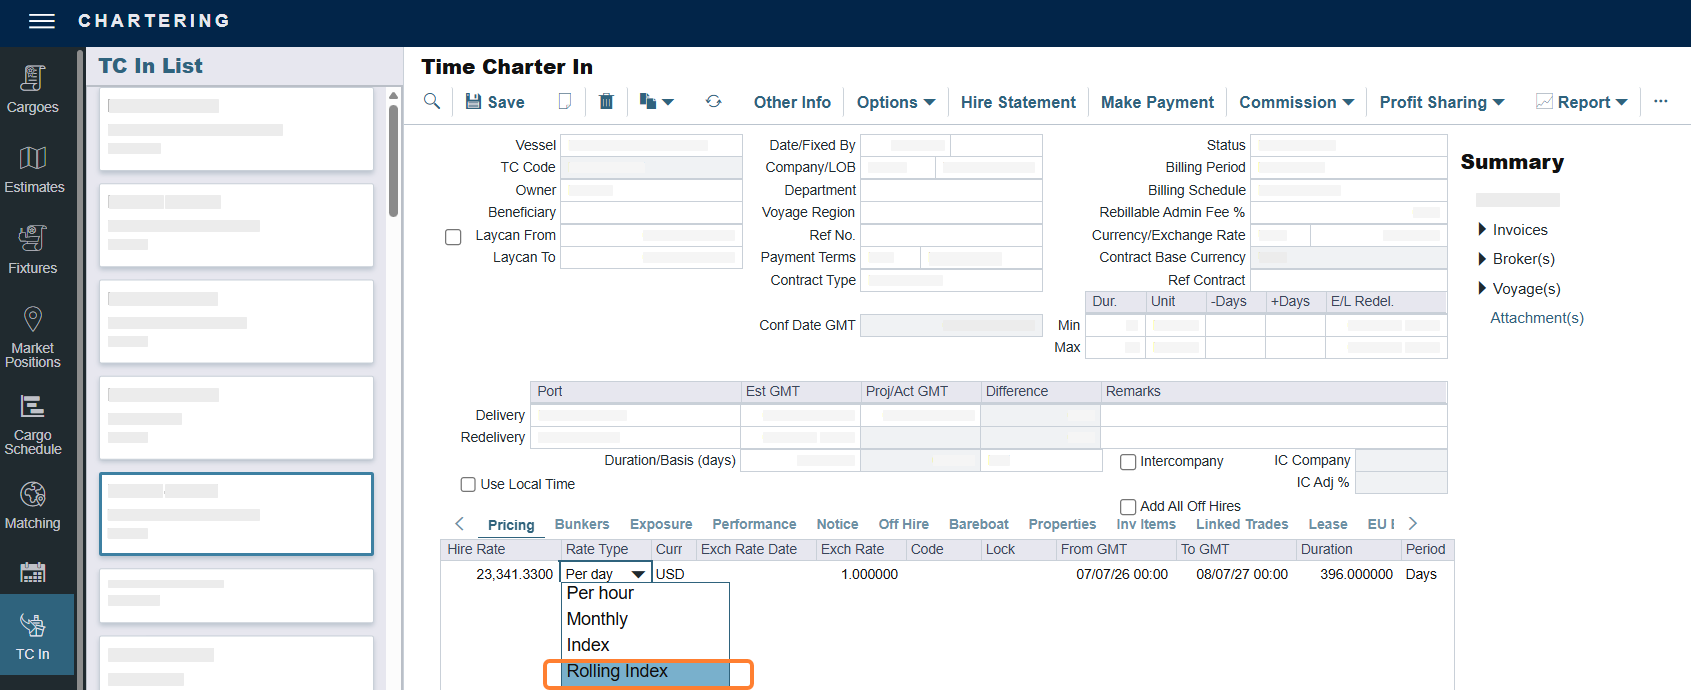This screenshot has height=690, width=1691.
Task: Delete the current Time Charter record
Action: pyautogui.click(x=606, y=101)
